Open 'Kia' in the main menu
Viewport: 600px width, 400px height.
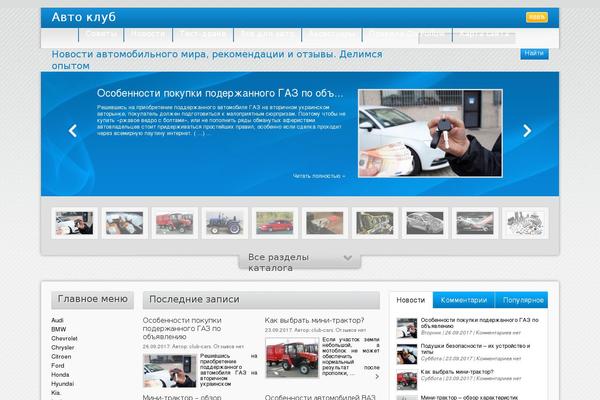coord(56,393)
